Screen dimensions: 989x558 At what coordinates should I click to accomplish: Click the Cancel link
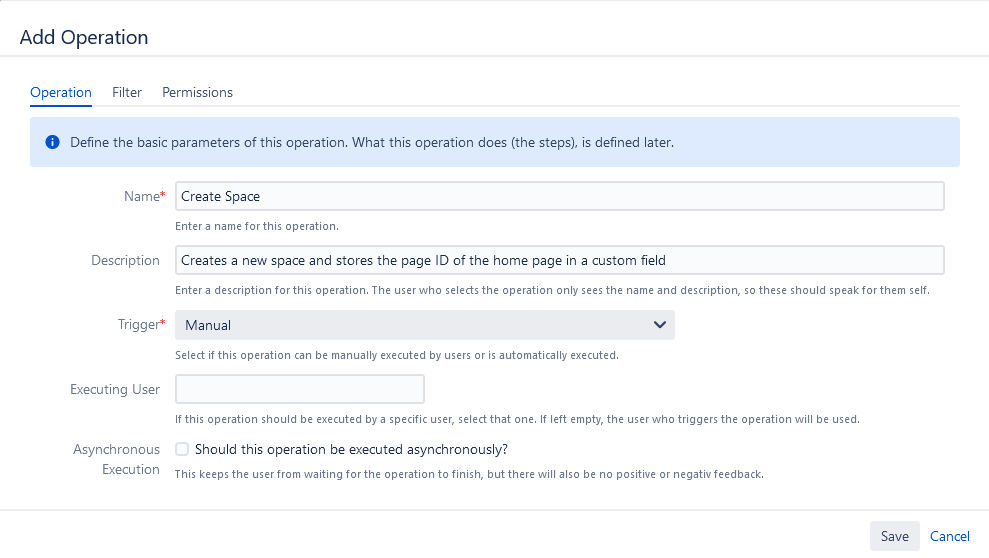click(x=949, y=536)
